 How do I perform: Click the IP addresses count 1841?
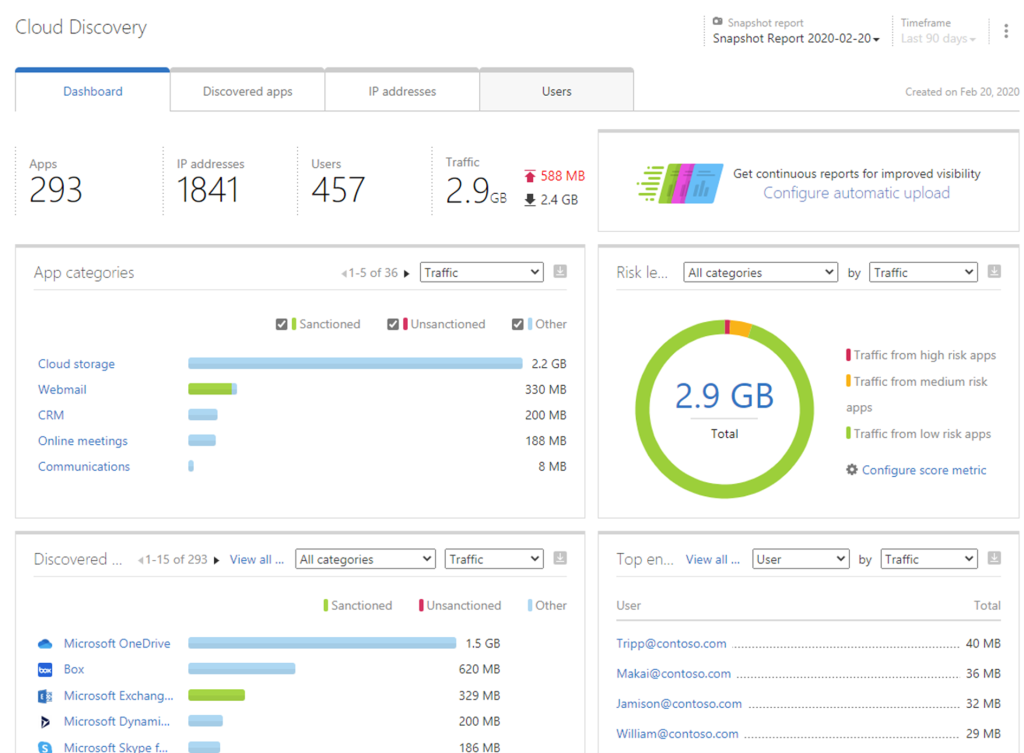(207, 190)
